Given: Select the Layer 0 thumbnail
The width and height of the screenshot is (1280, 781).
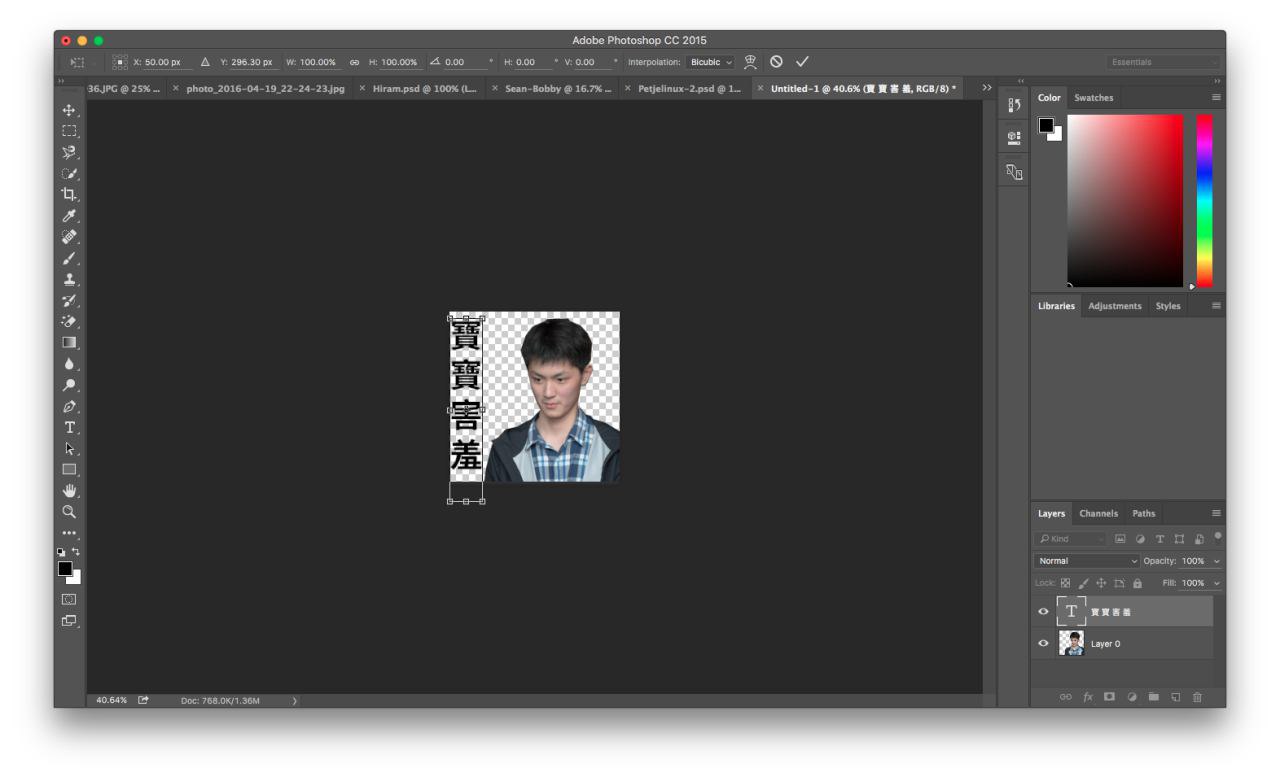Looking at the screenshot, I should 1071,643.
